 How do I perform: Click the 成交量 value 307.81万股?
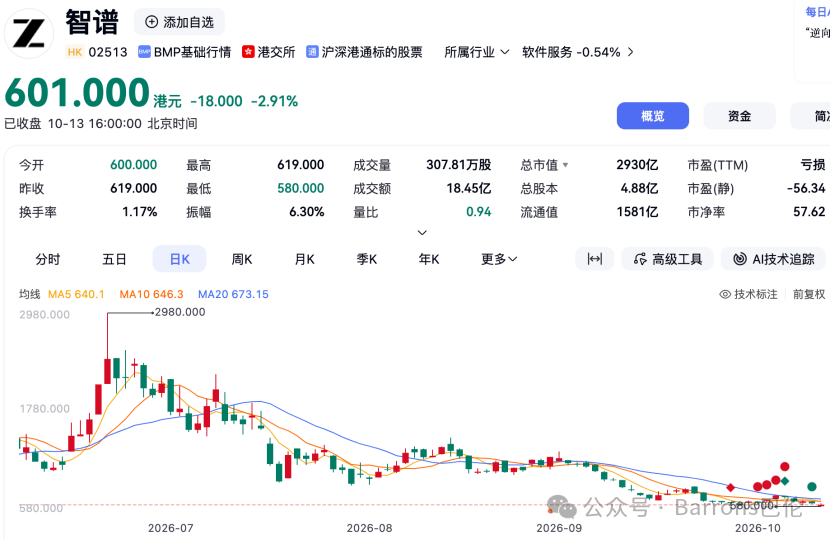458,165
